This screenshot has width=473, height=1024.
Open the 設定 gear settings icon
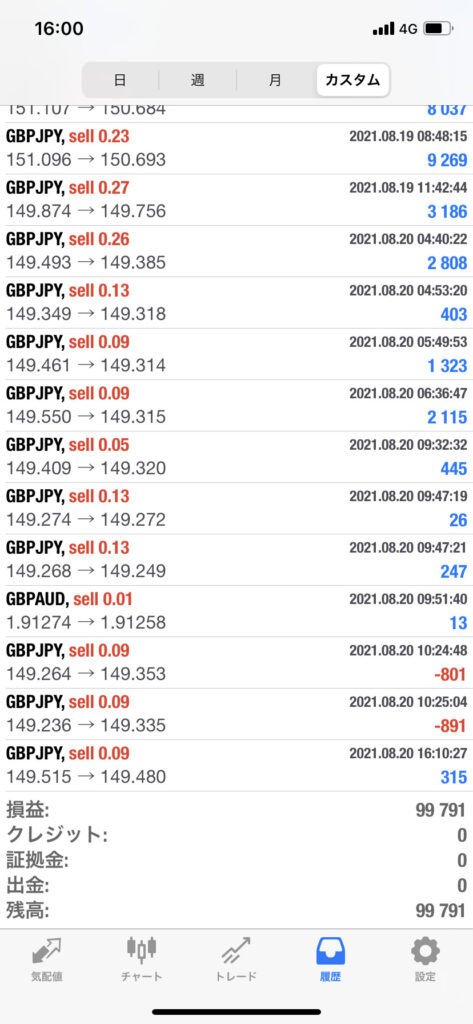pyautogui.click(x=425, y=959)
